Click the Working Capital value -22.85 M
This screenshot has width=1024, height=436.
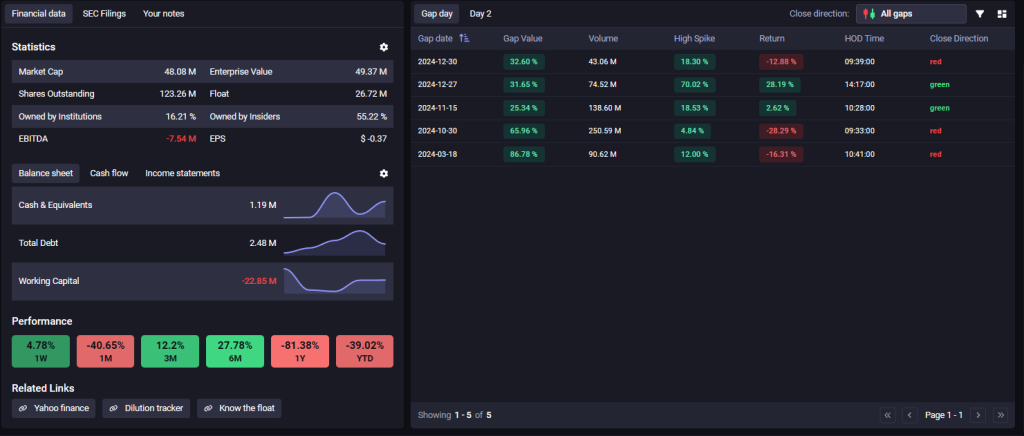[259, 281]
